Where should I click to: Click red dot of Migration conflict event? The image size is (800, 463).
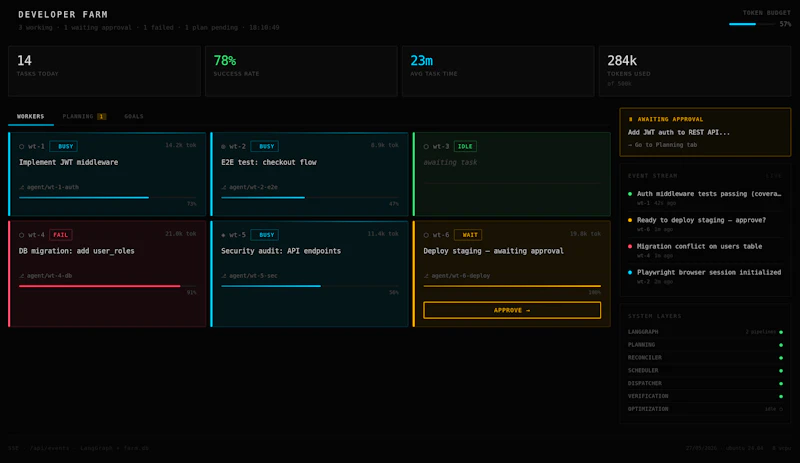coord(630,246)
